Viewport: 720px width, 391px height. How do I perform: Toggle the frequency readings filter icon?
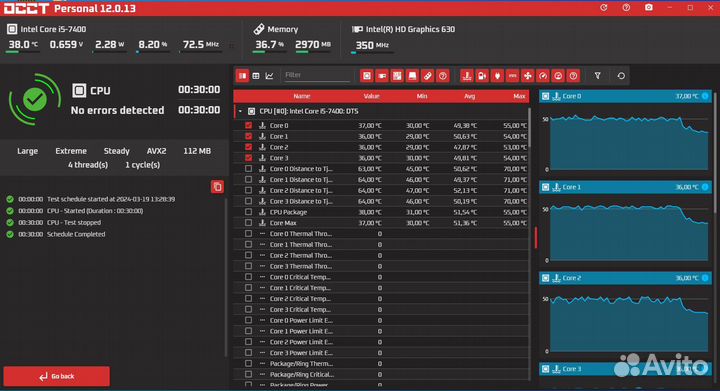coord(512,76)
